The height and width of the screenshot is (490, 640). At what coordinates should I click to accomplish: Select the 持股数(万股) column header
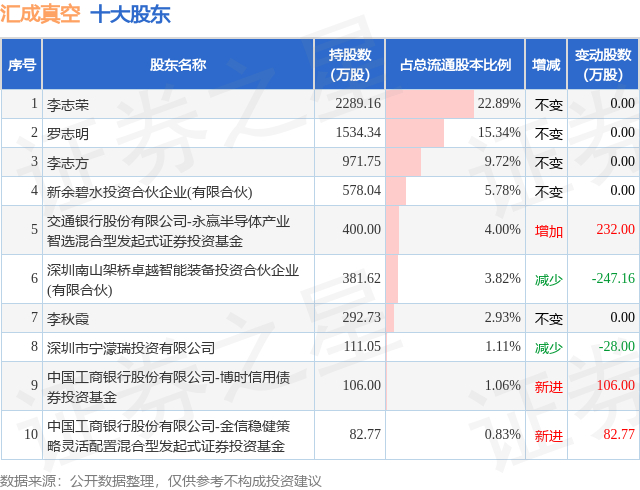pos(350,65)
